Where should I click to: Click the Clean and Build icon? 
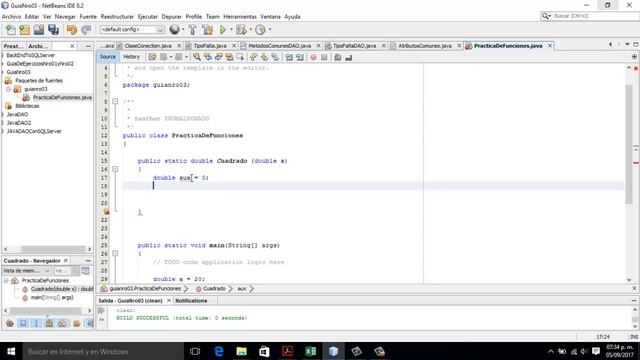(207, 30)
